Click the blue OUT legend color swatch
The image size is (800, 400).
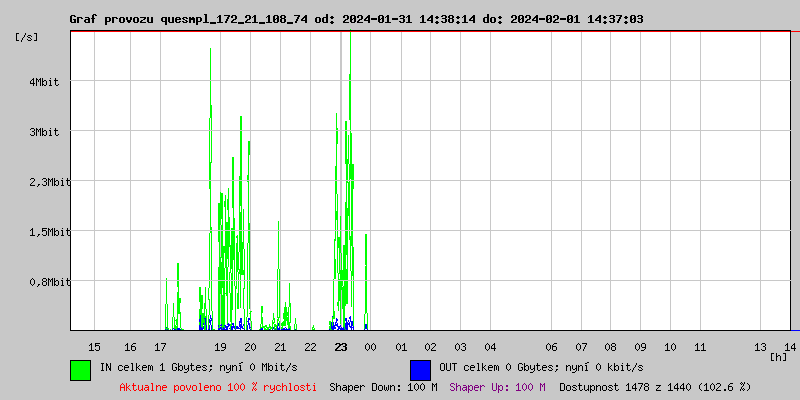(420, 369)
